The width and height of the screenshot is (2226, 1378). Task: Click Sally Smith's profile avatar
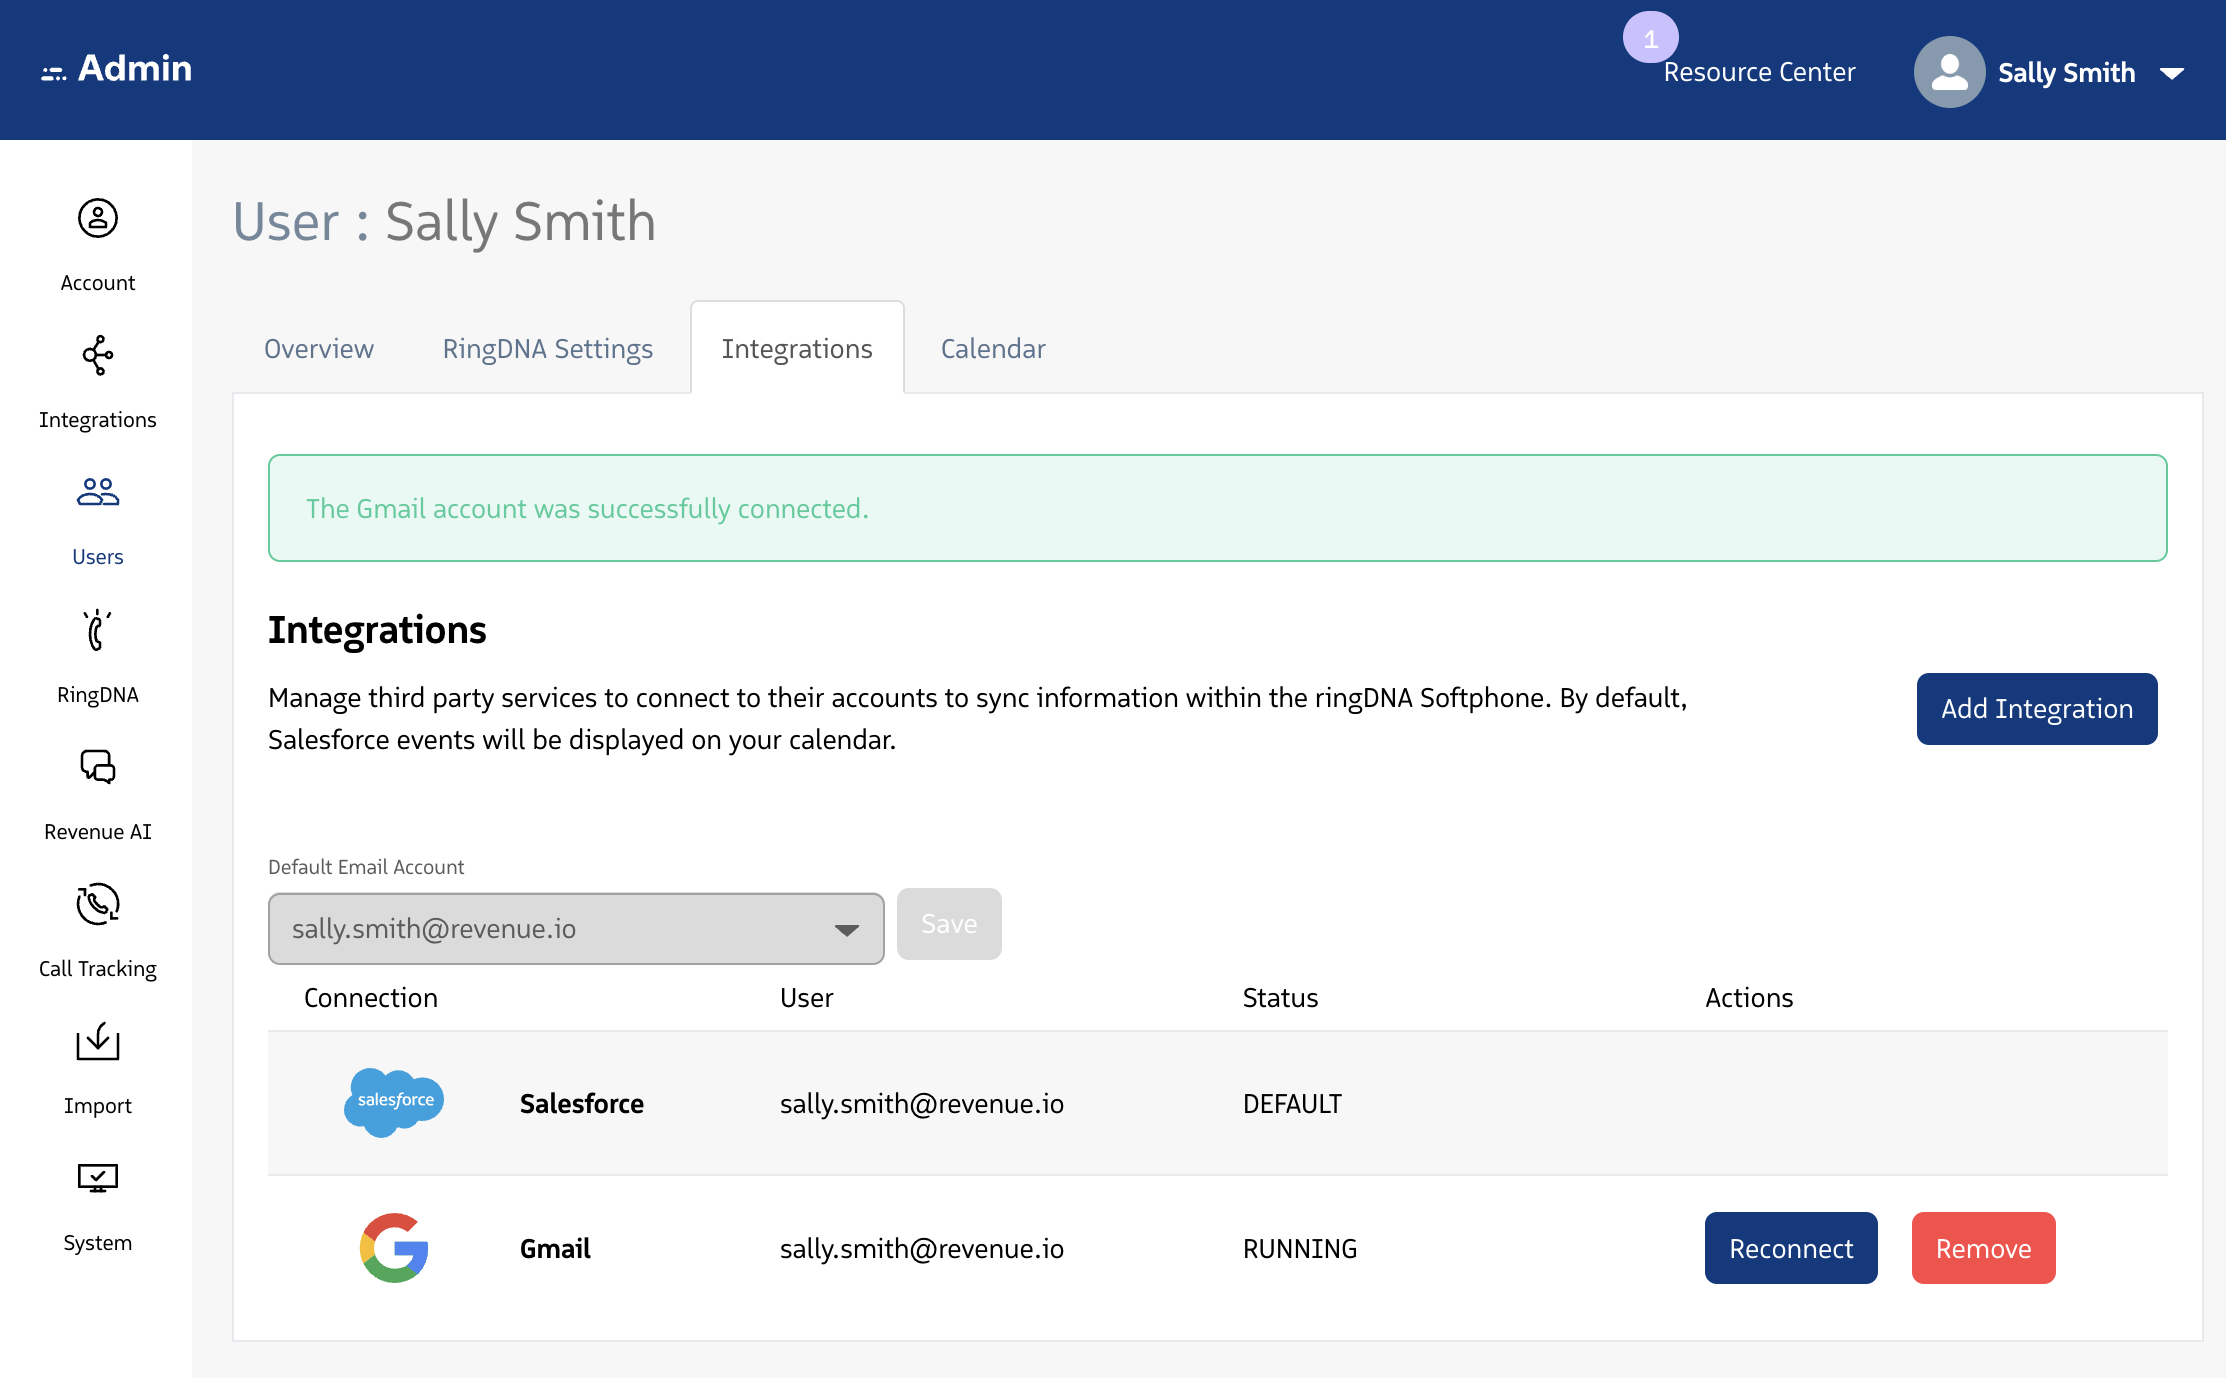pyautogui.click(x=1948, y=72)
